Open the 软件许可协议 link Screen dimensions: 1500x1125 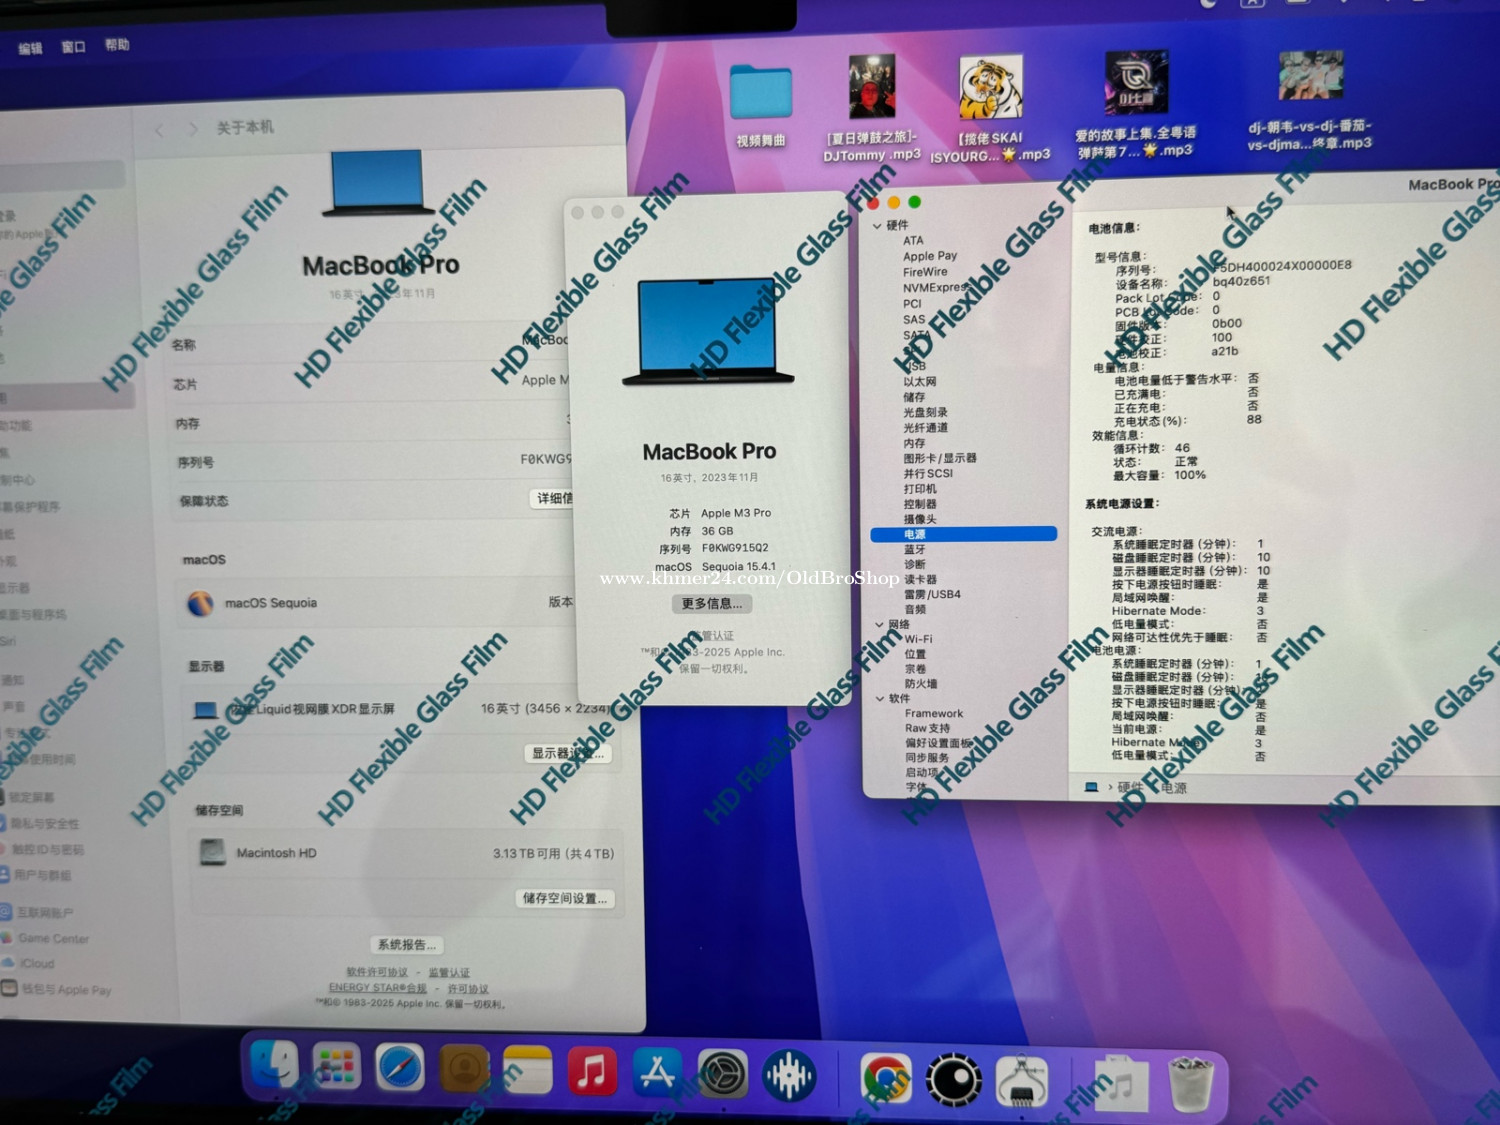(377, 971)
